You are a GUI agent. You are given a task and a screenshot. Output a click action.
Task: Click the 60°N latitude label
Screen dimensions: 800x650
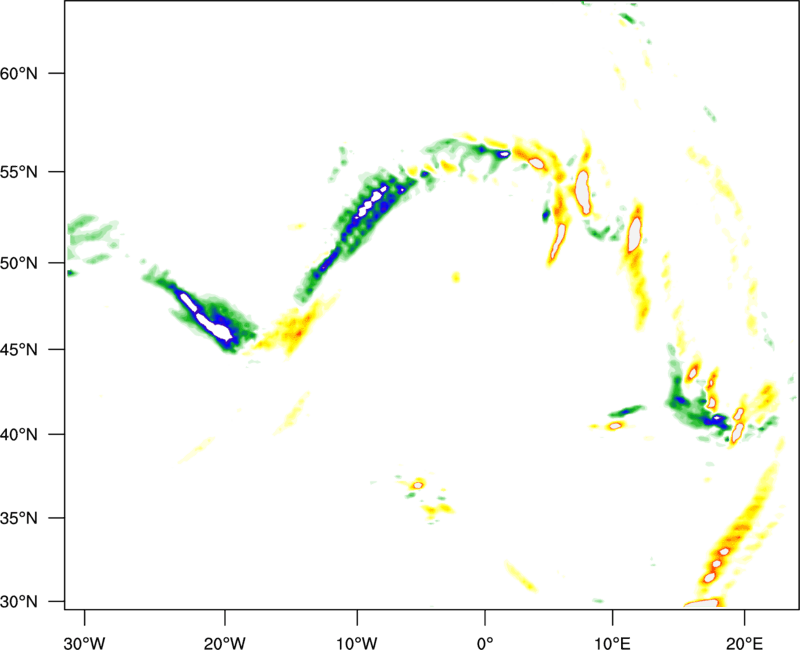tap(19, 74)
